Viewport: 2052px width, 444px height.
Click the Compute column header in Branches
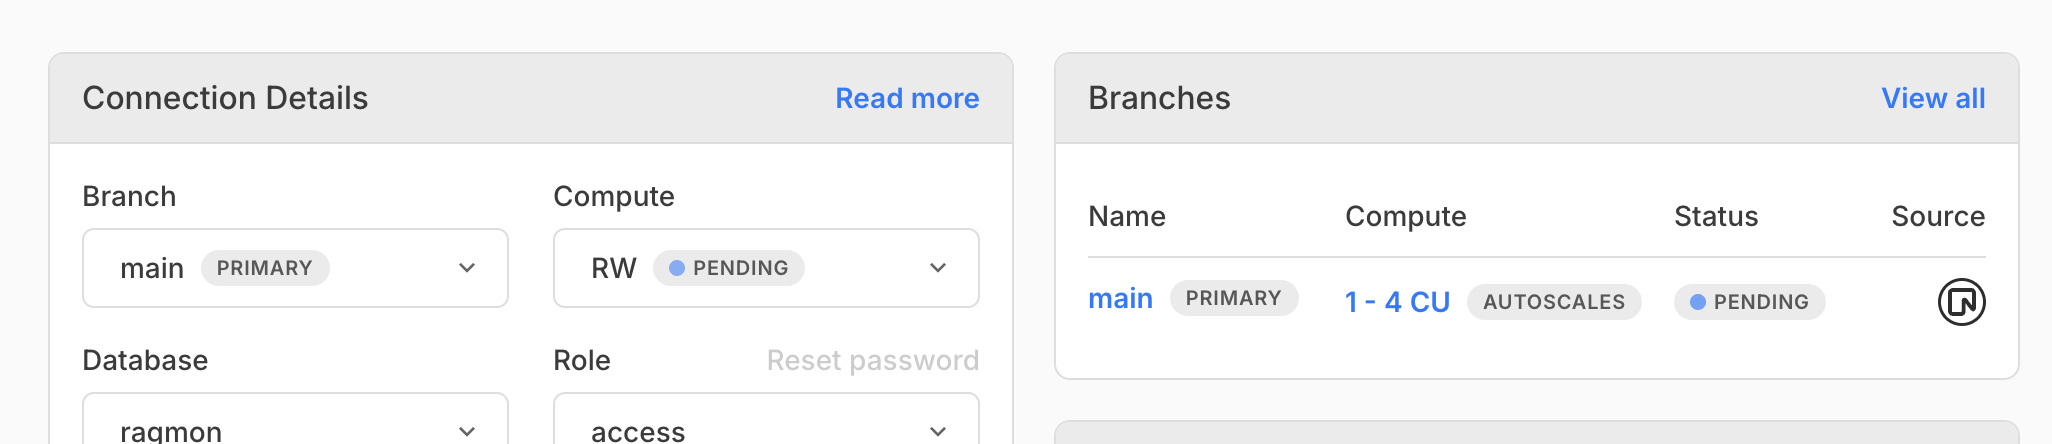click(1405, 216)
